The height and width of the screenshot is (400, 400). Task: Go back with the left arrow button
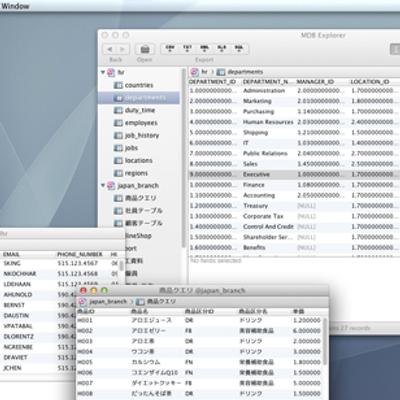coord(109,49)
